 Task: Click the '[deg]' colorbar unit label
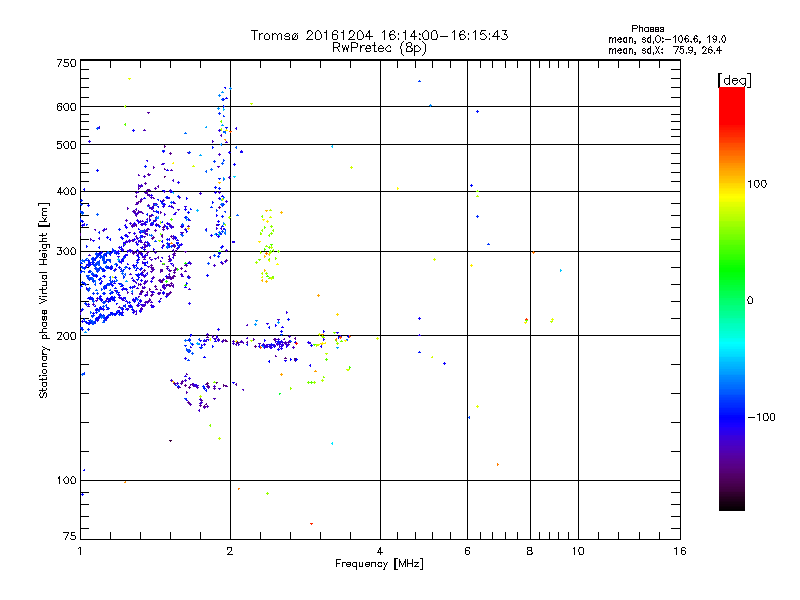[734, 80]
